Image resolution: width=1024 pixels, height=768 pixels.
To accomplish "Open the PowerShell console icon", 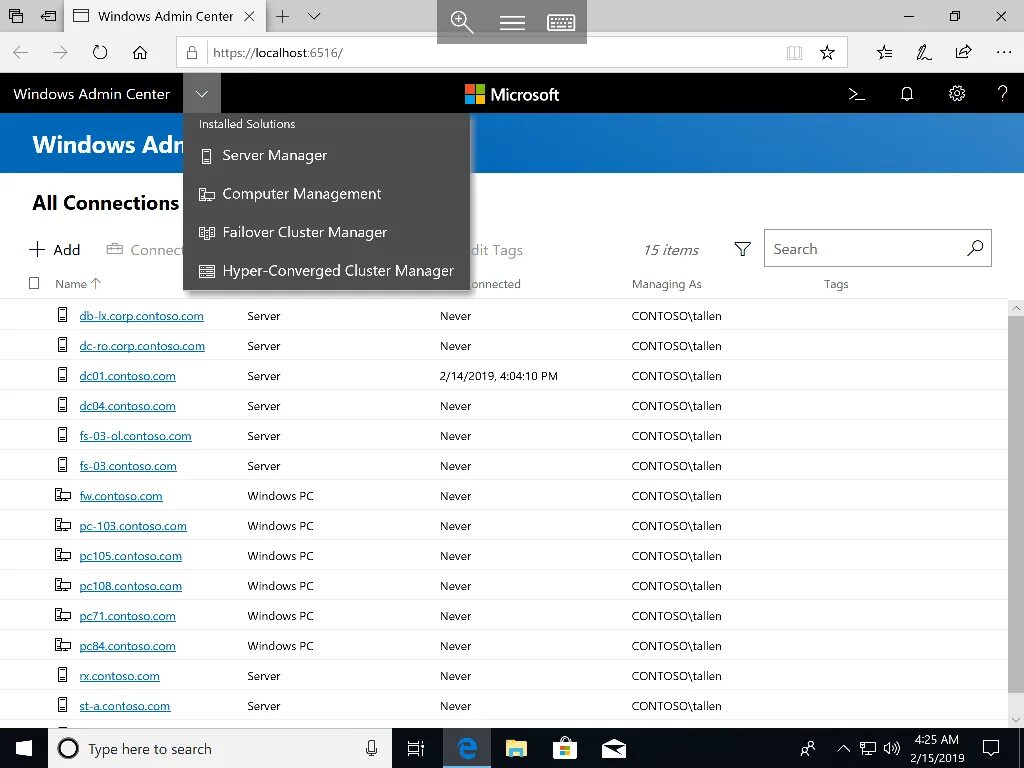I will pyautogui.click(x=856, y=93).
